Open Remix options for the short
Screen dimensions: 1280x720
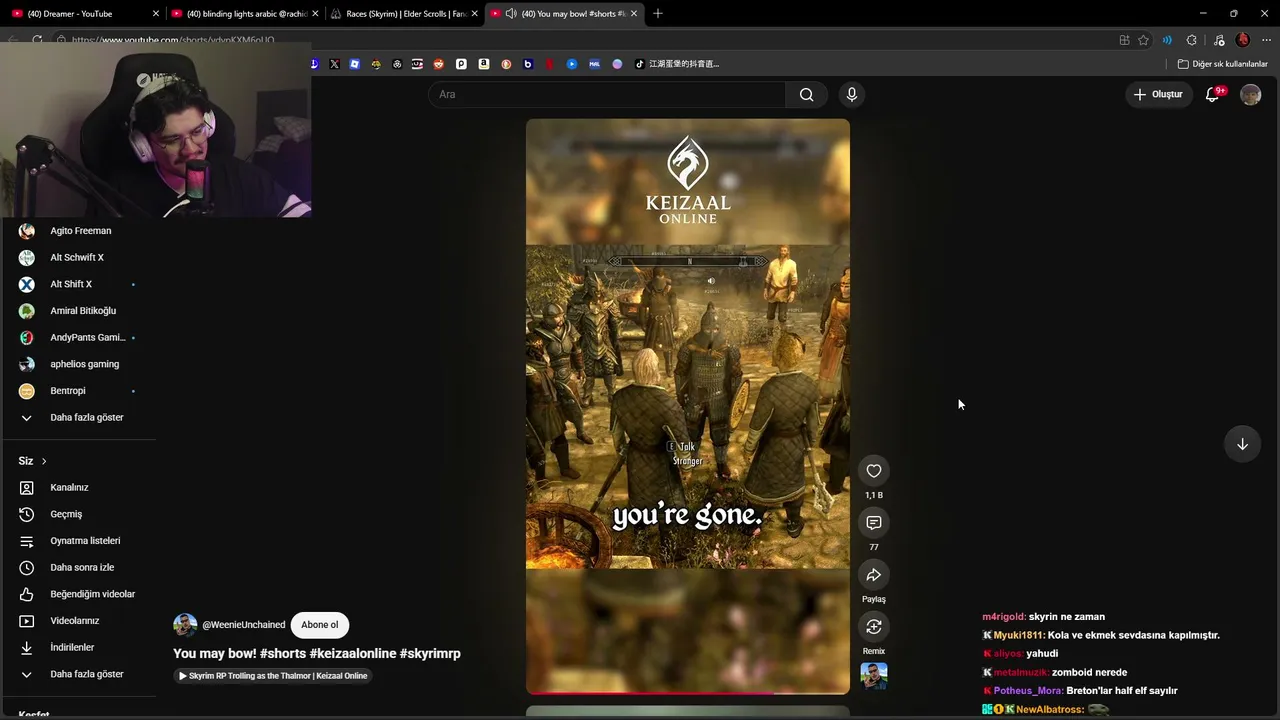coord(874,627)
